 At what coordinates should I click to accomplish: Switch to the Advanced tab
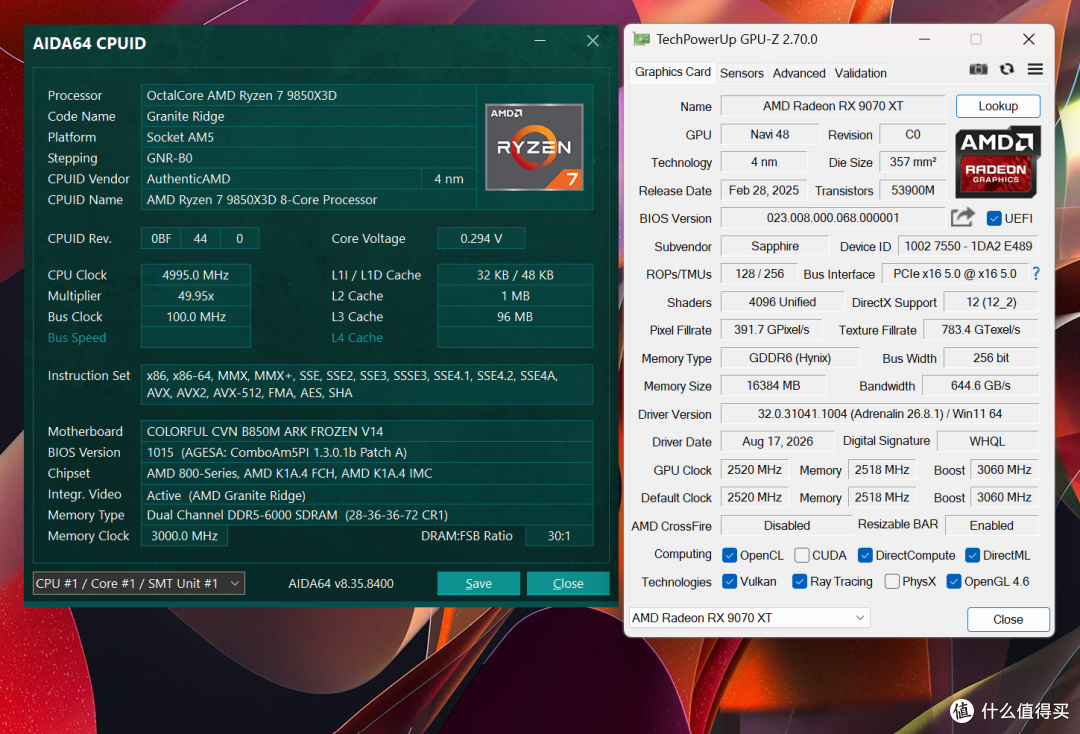pyautogui.click(x=799, y=73)
